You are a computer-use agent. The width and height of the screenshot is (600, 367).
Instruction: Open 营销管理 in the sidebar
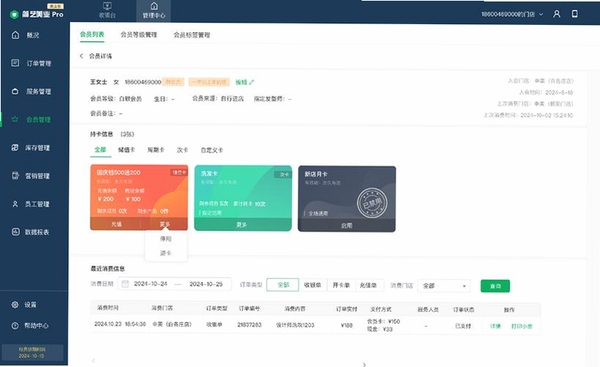tap(31, 176)
